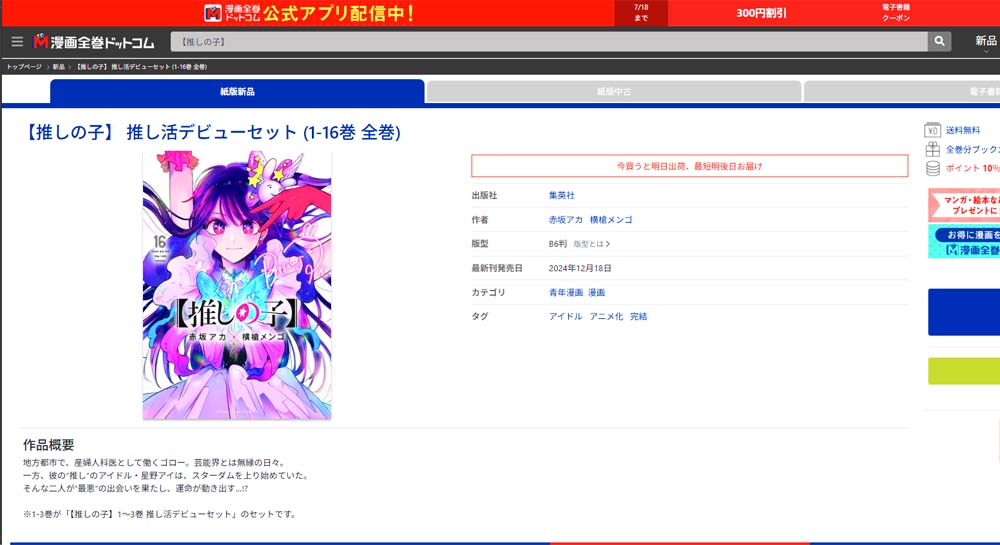
Task: Click the 出版社 label
Action: (484, 195)
